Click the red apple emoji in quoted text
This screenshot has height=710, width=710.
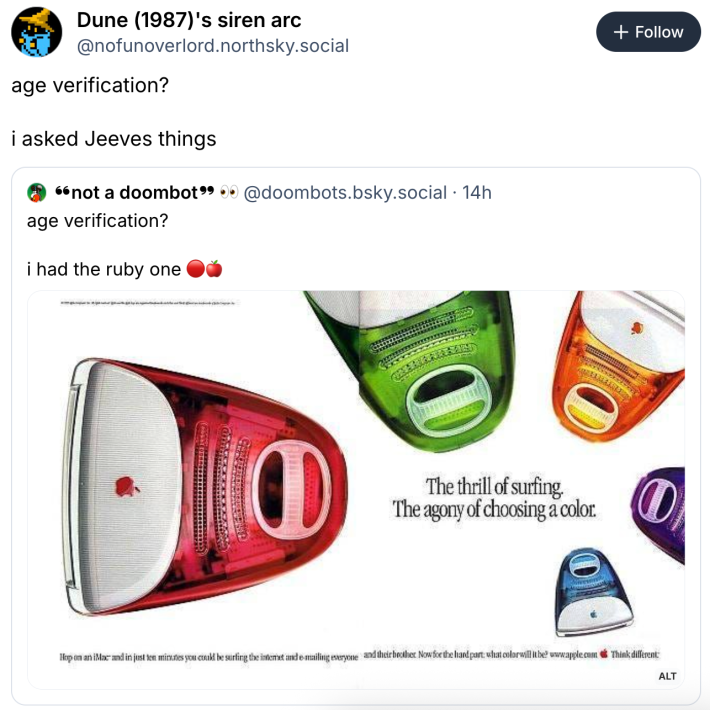click(213, 268)
